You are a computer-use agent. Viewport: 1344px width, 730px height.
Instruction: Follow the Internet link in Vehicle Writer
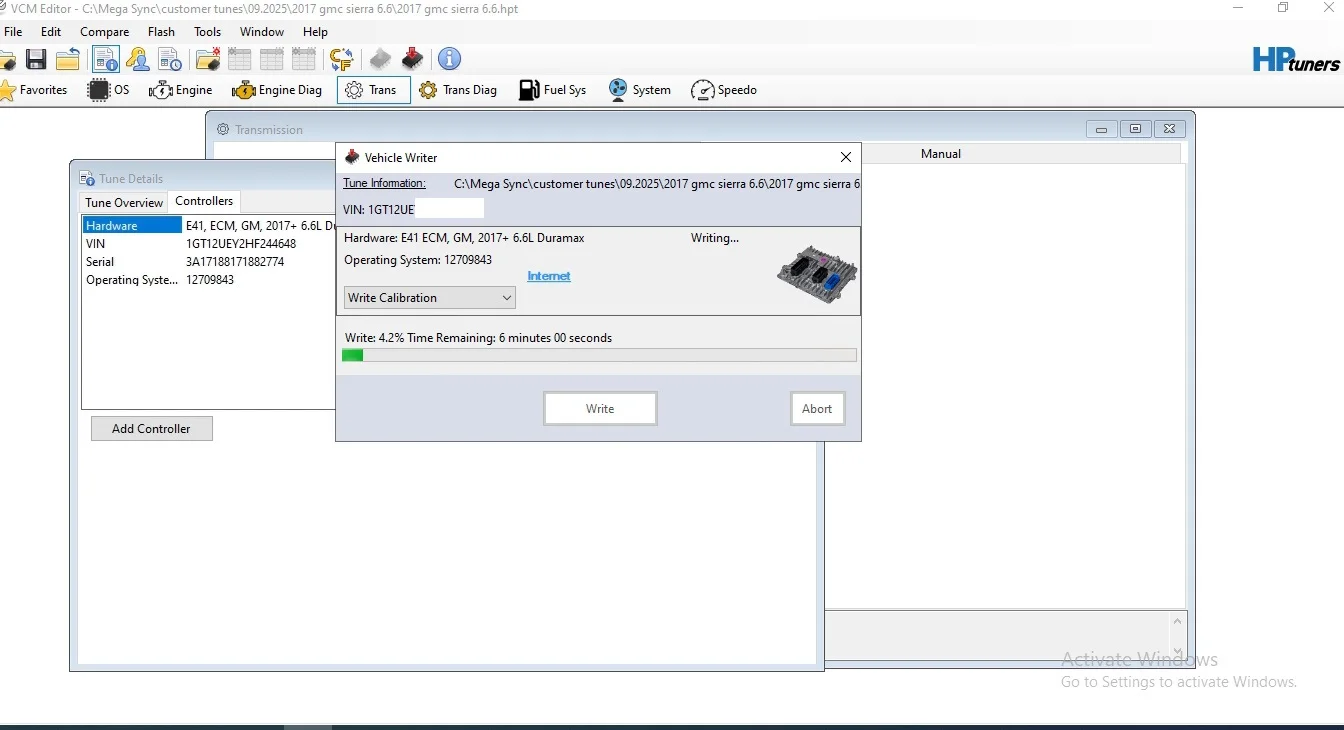(x=549, y=276)
